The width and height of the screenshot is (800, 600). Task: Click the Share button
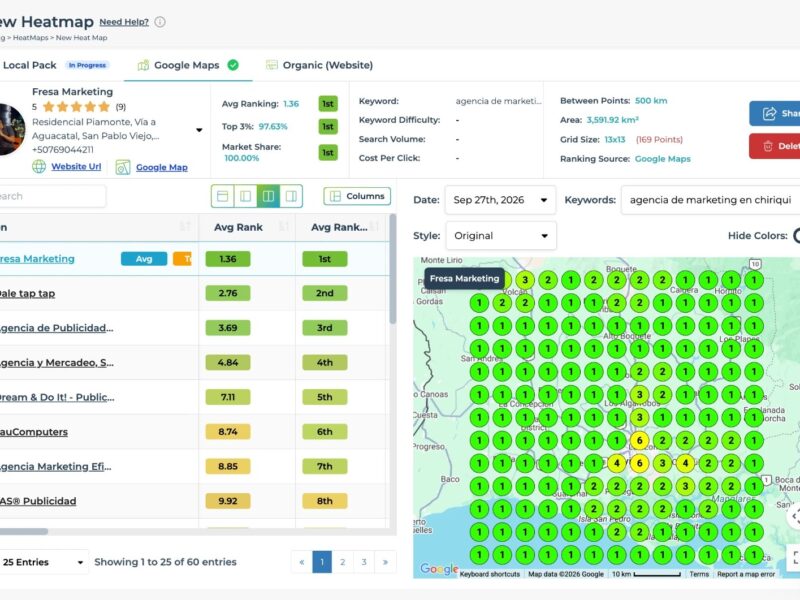(x=776, y=113)
